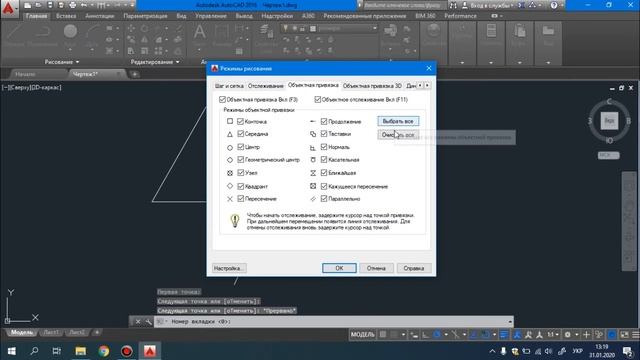Confirm the dialog with OK
The height and width of the screenshot is (360, 640).
pyautogui.click(x=339, y=268)
